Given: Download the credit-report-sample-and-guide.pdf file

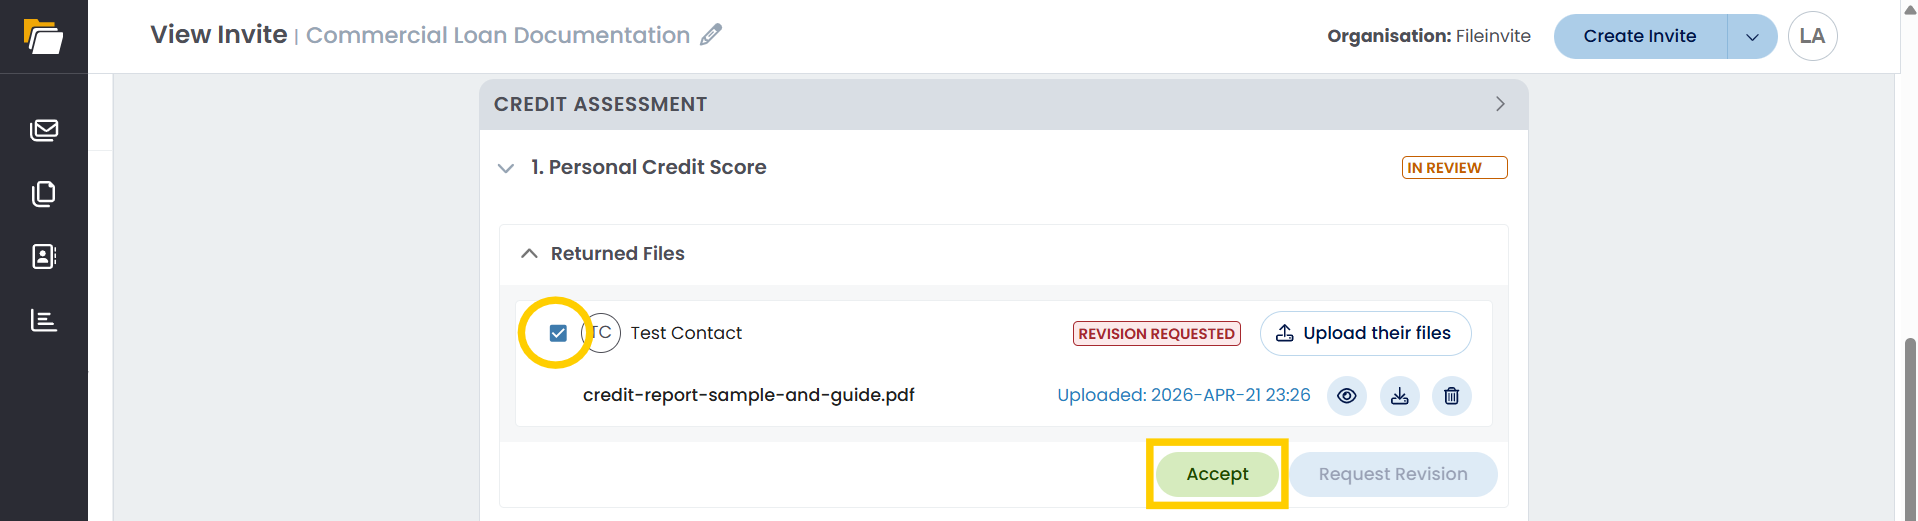Looking at the screenshot, I should (1400, 396).
